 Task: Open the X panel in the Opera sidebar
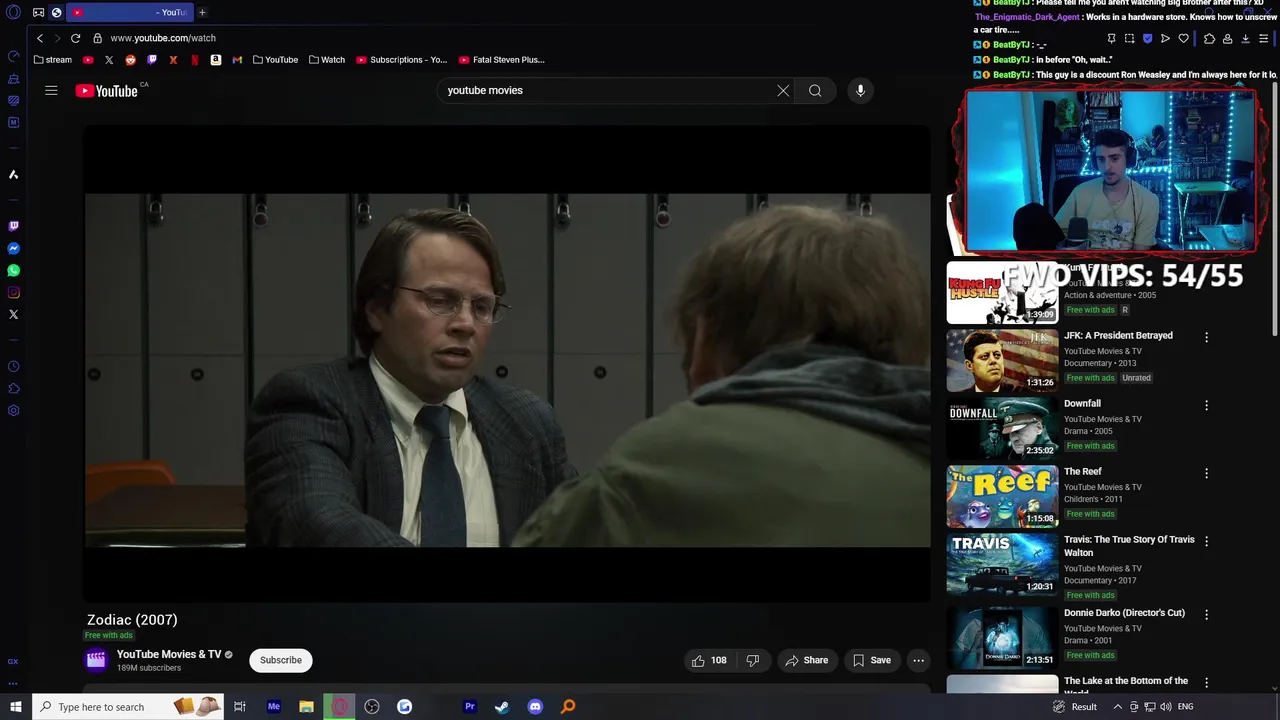click(x=13, y=315)
